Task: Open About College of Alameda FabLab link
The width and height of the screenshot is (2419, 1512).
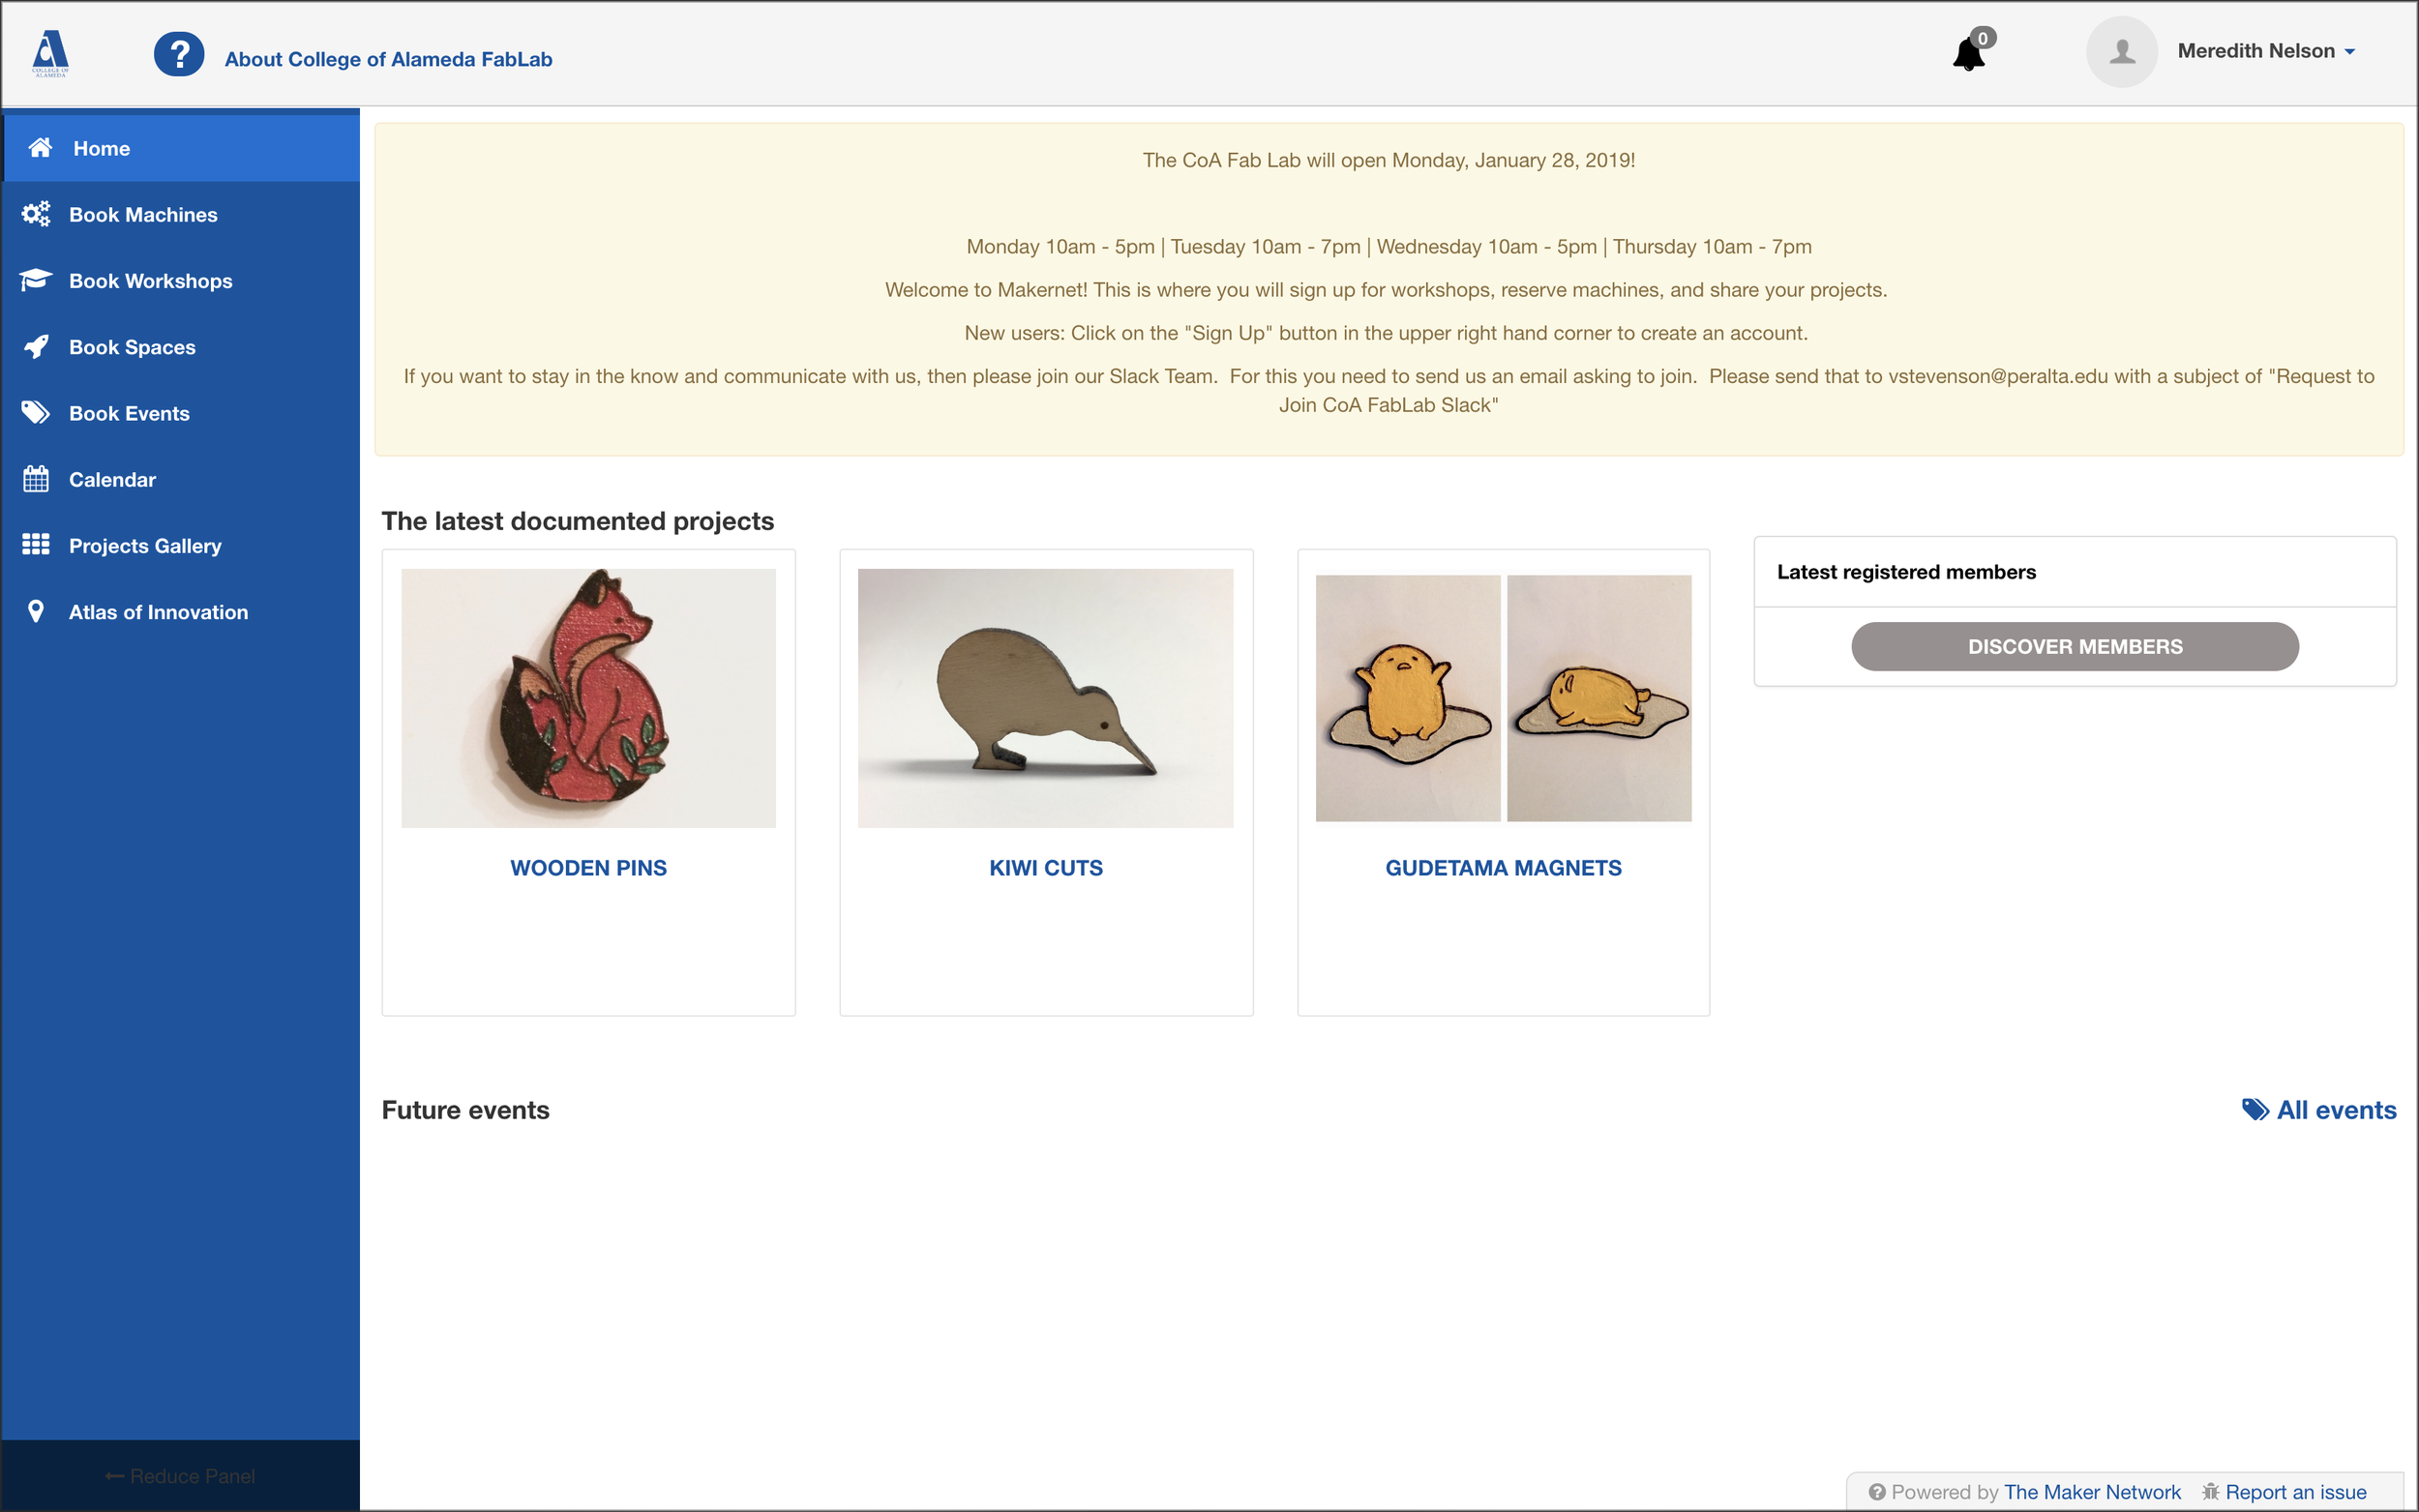Action: (388, 59)
